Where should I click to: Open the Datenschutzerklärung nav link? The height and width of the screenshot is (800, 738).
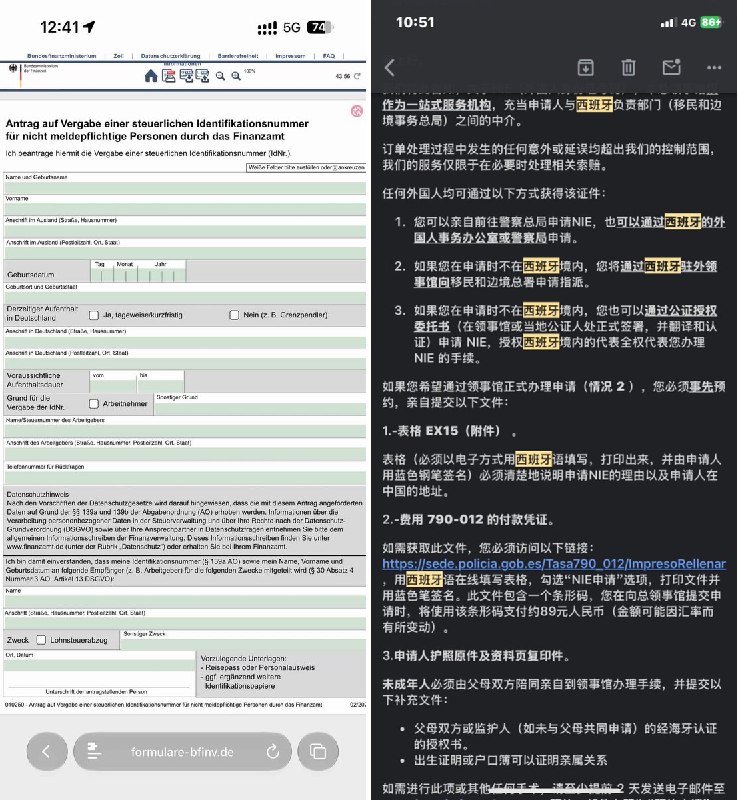tap(170, 56)
